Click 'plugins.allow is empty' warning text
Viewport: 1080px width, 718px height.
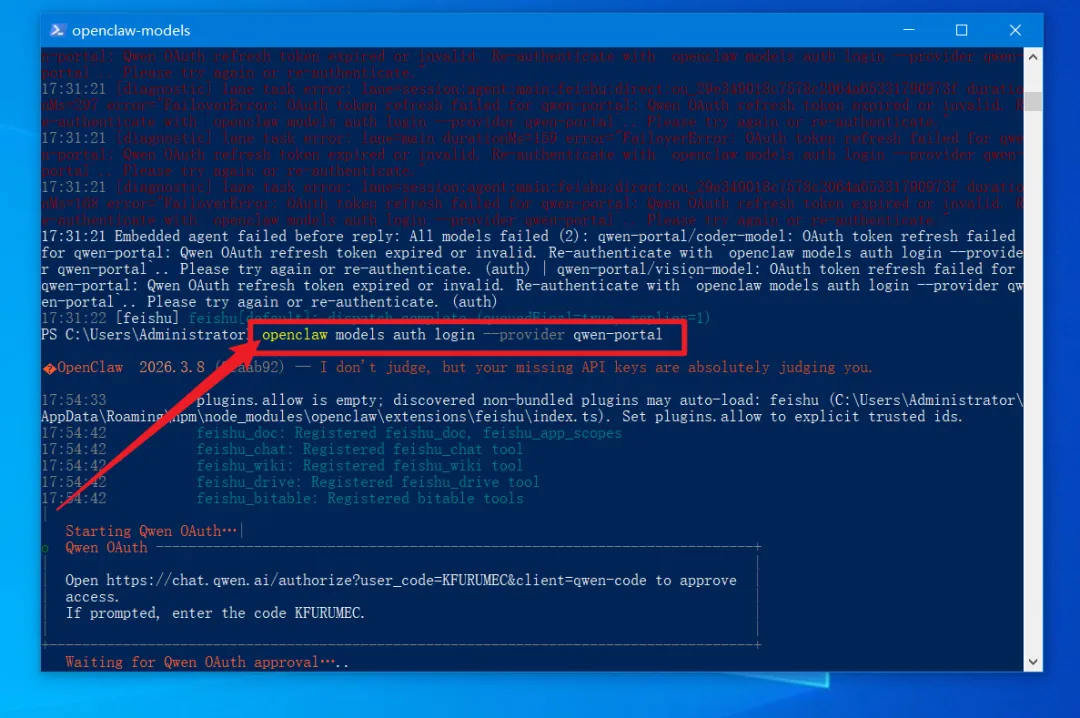click(287, 400)
